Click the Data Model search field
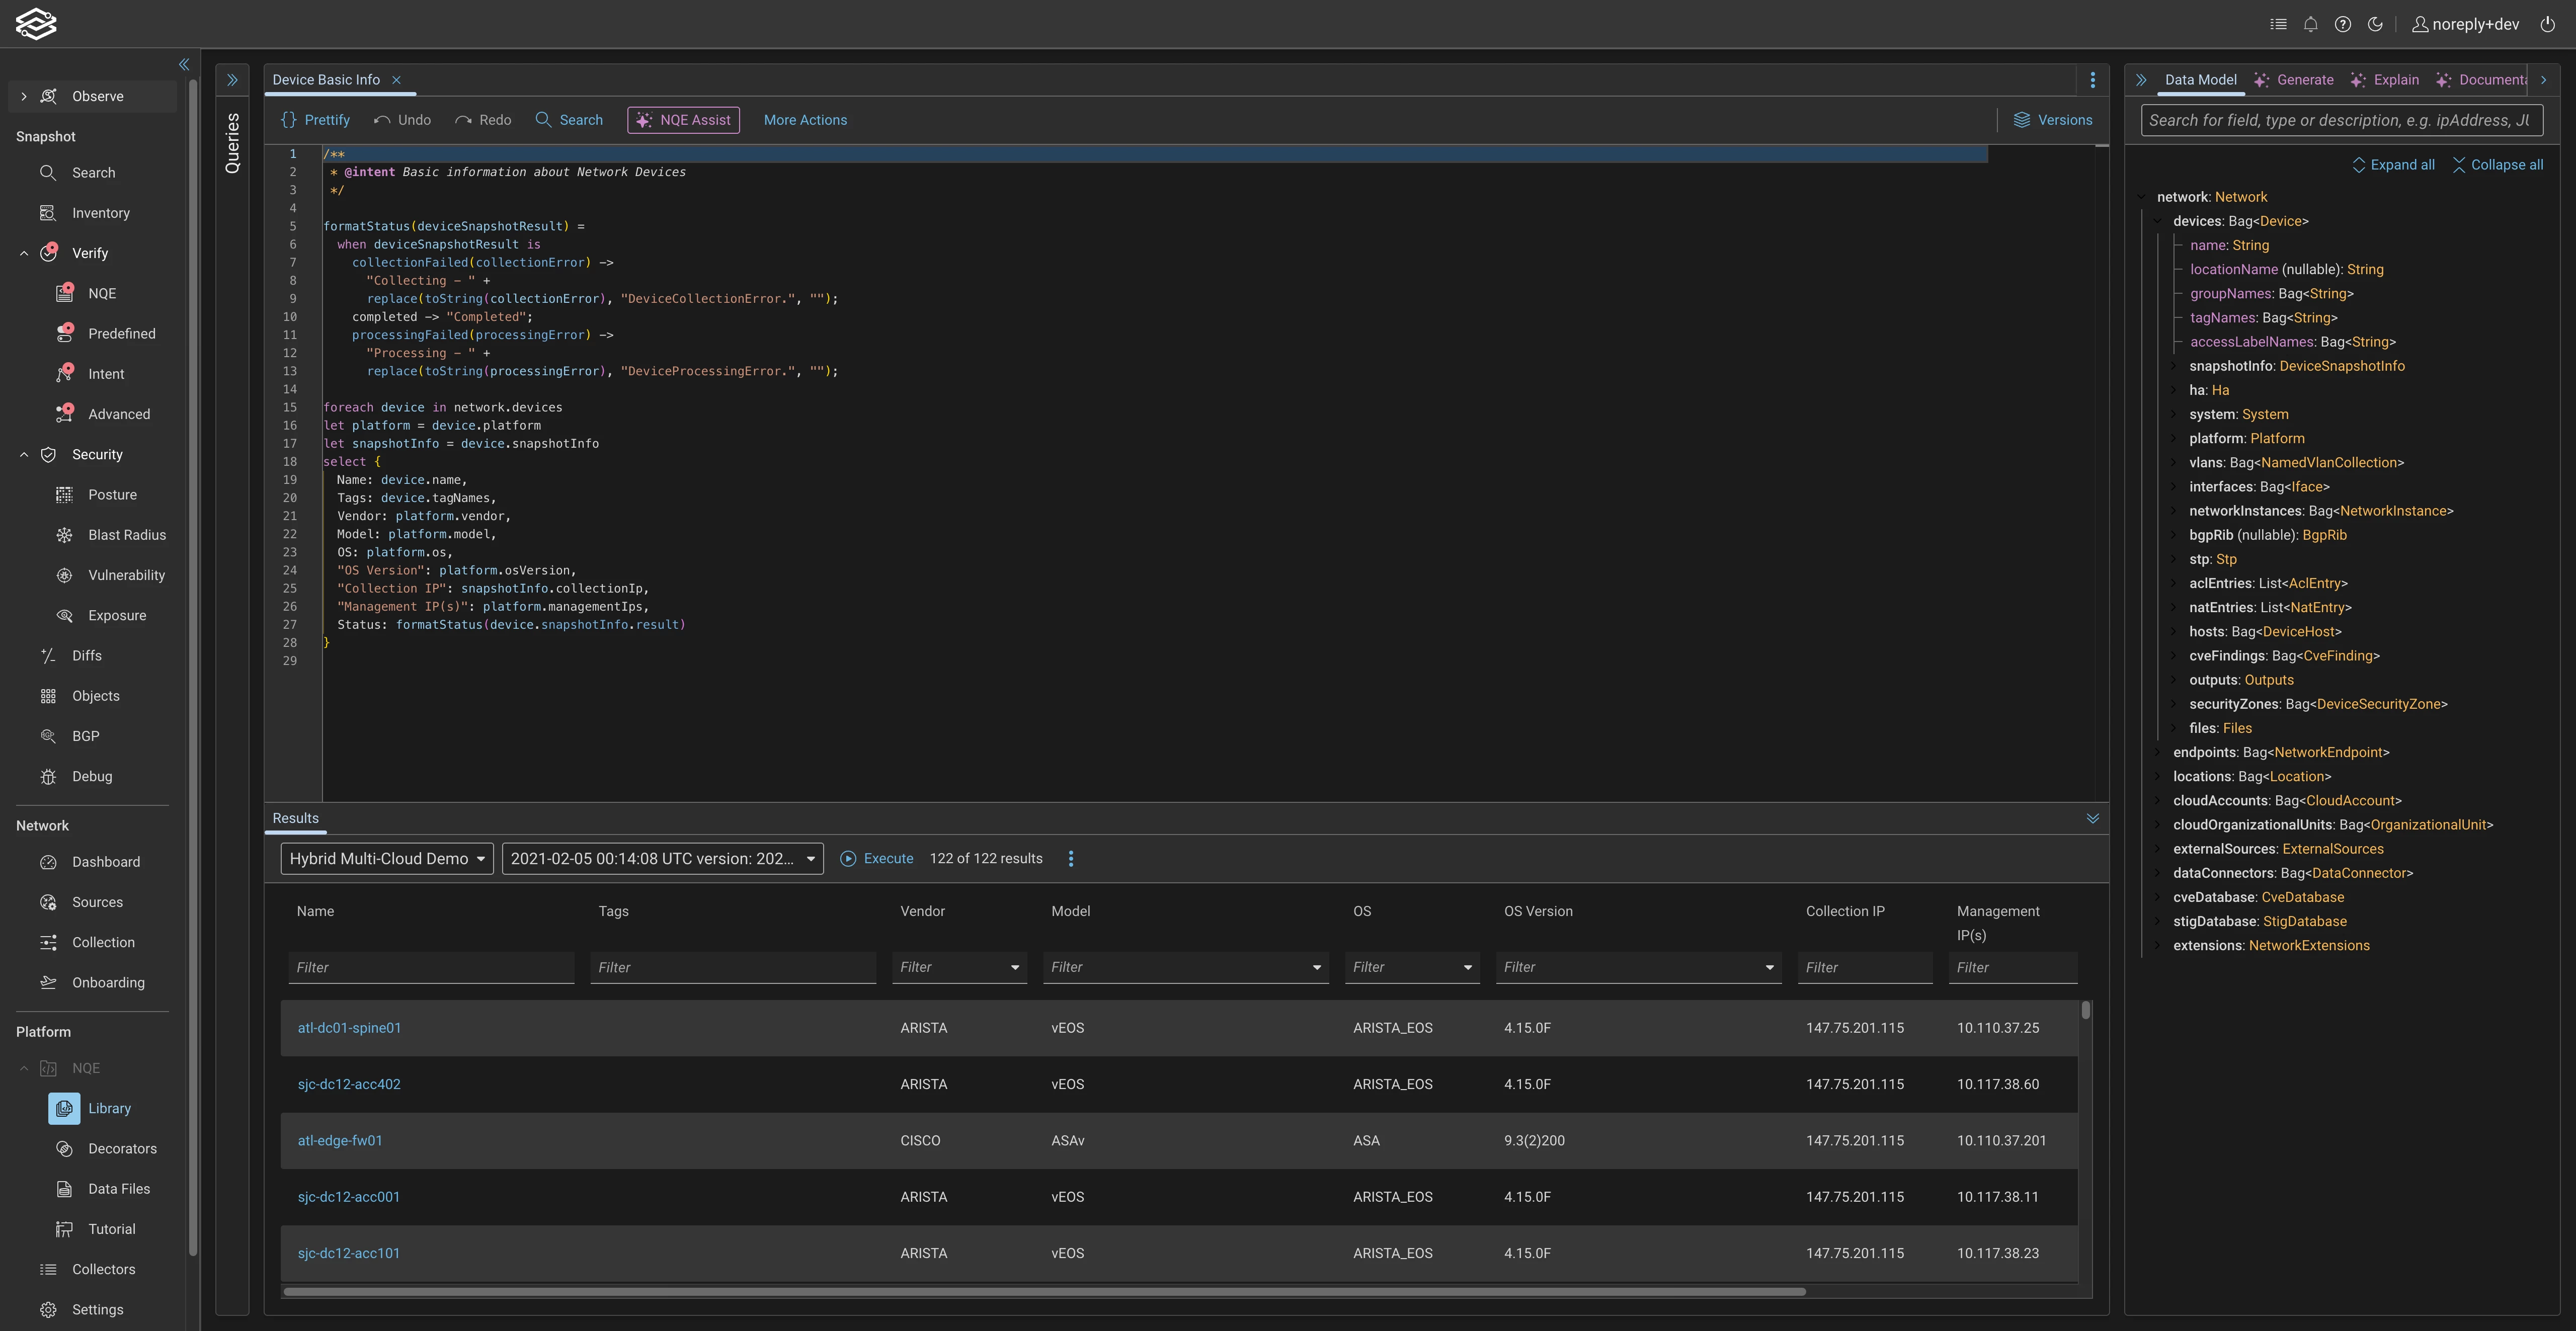The image size is (2576, 1331). 2340,120
